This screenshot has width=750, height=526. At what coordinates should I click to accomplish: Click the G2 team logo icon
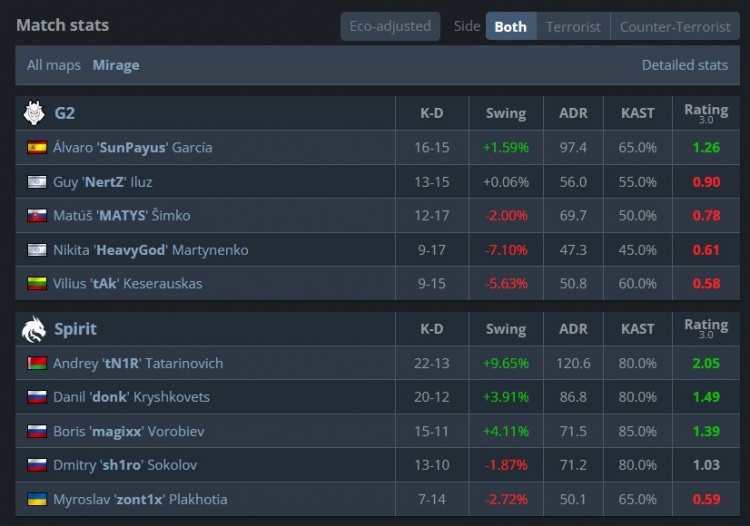click(x=34, y=113)
